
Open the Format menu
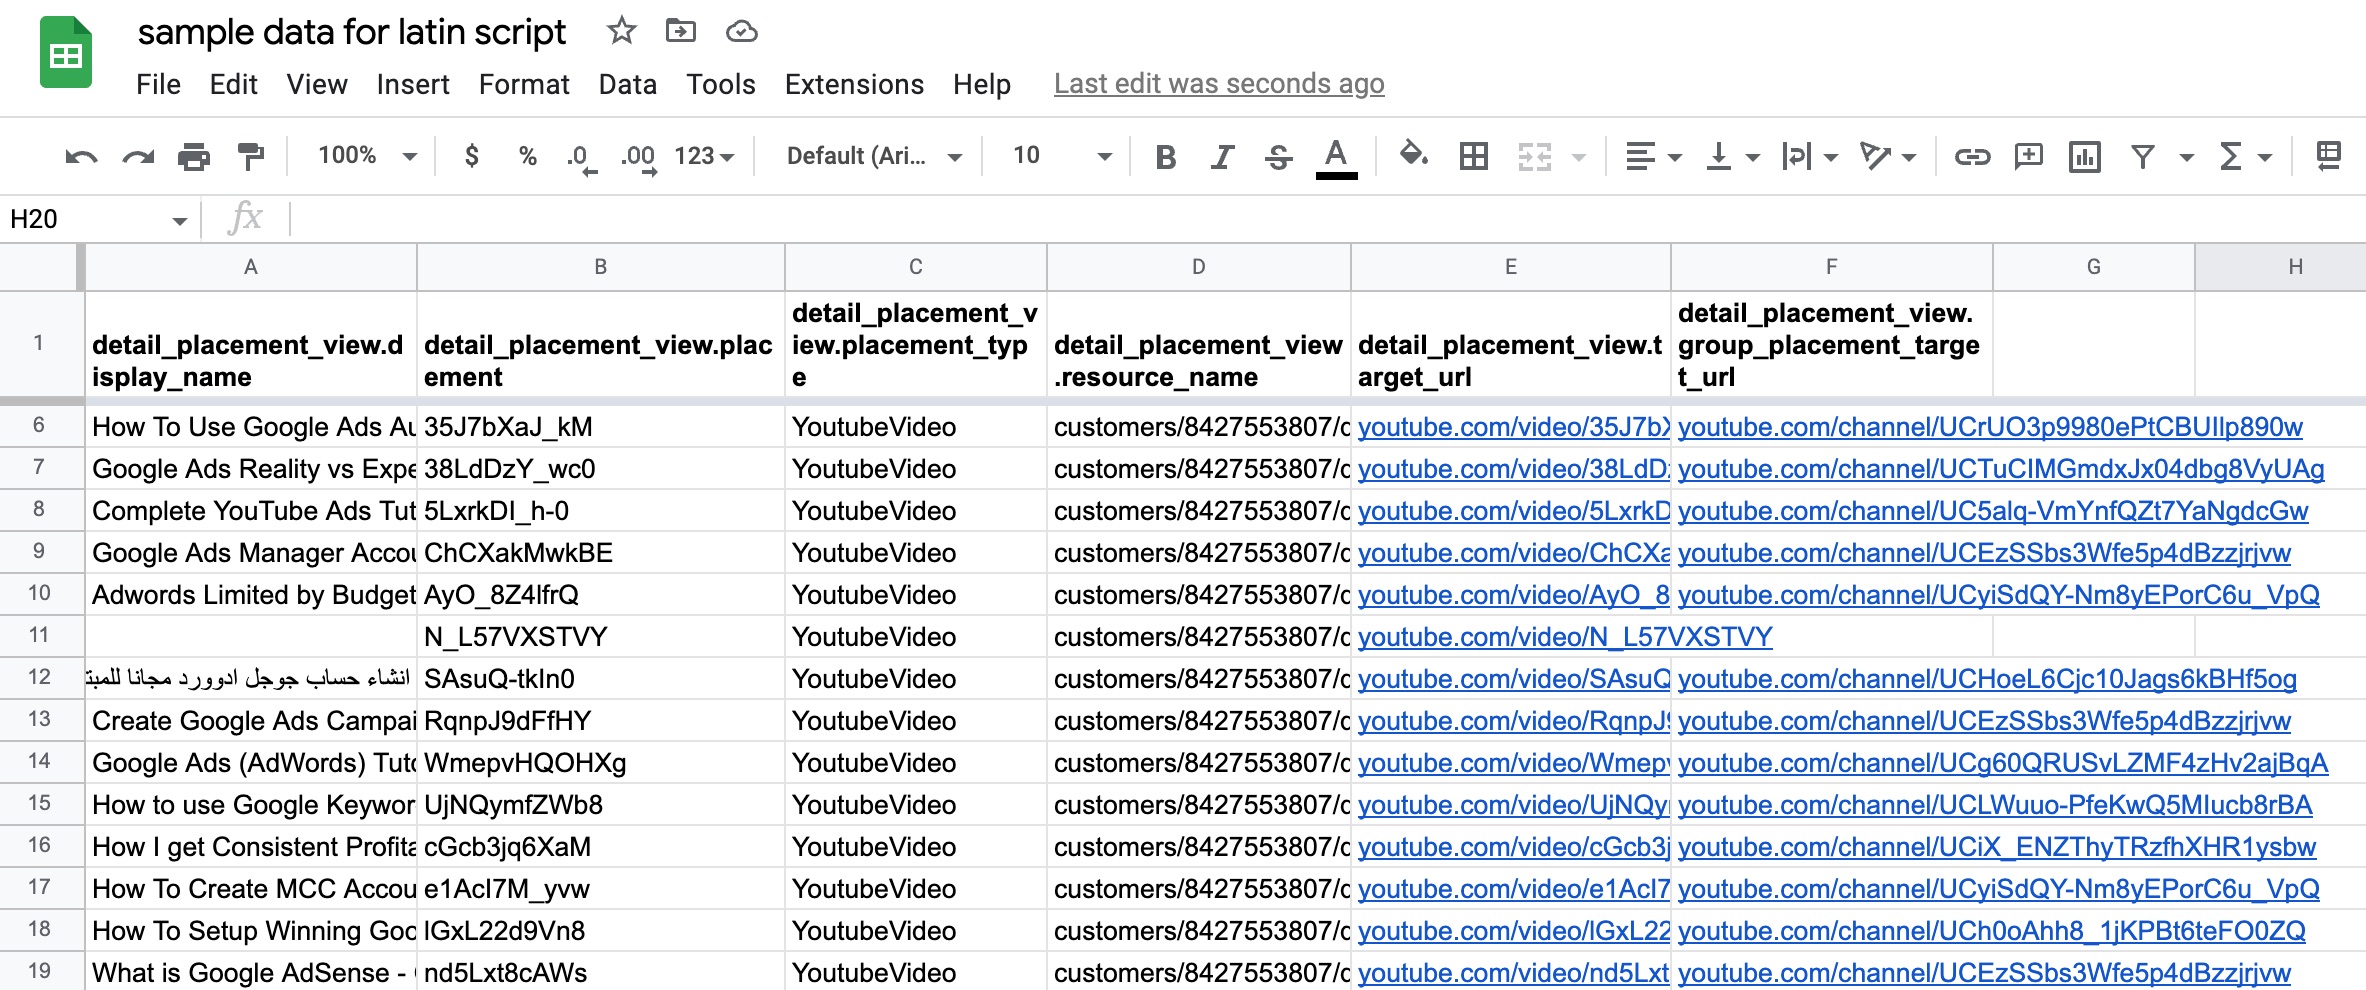pyautogui.click(x=523, y=84)
